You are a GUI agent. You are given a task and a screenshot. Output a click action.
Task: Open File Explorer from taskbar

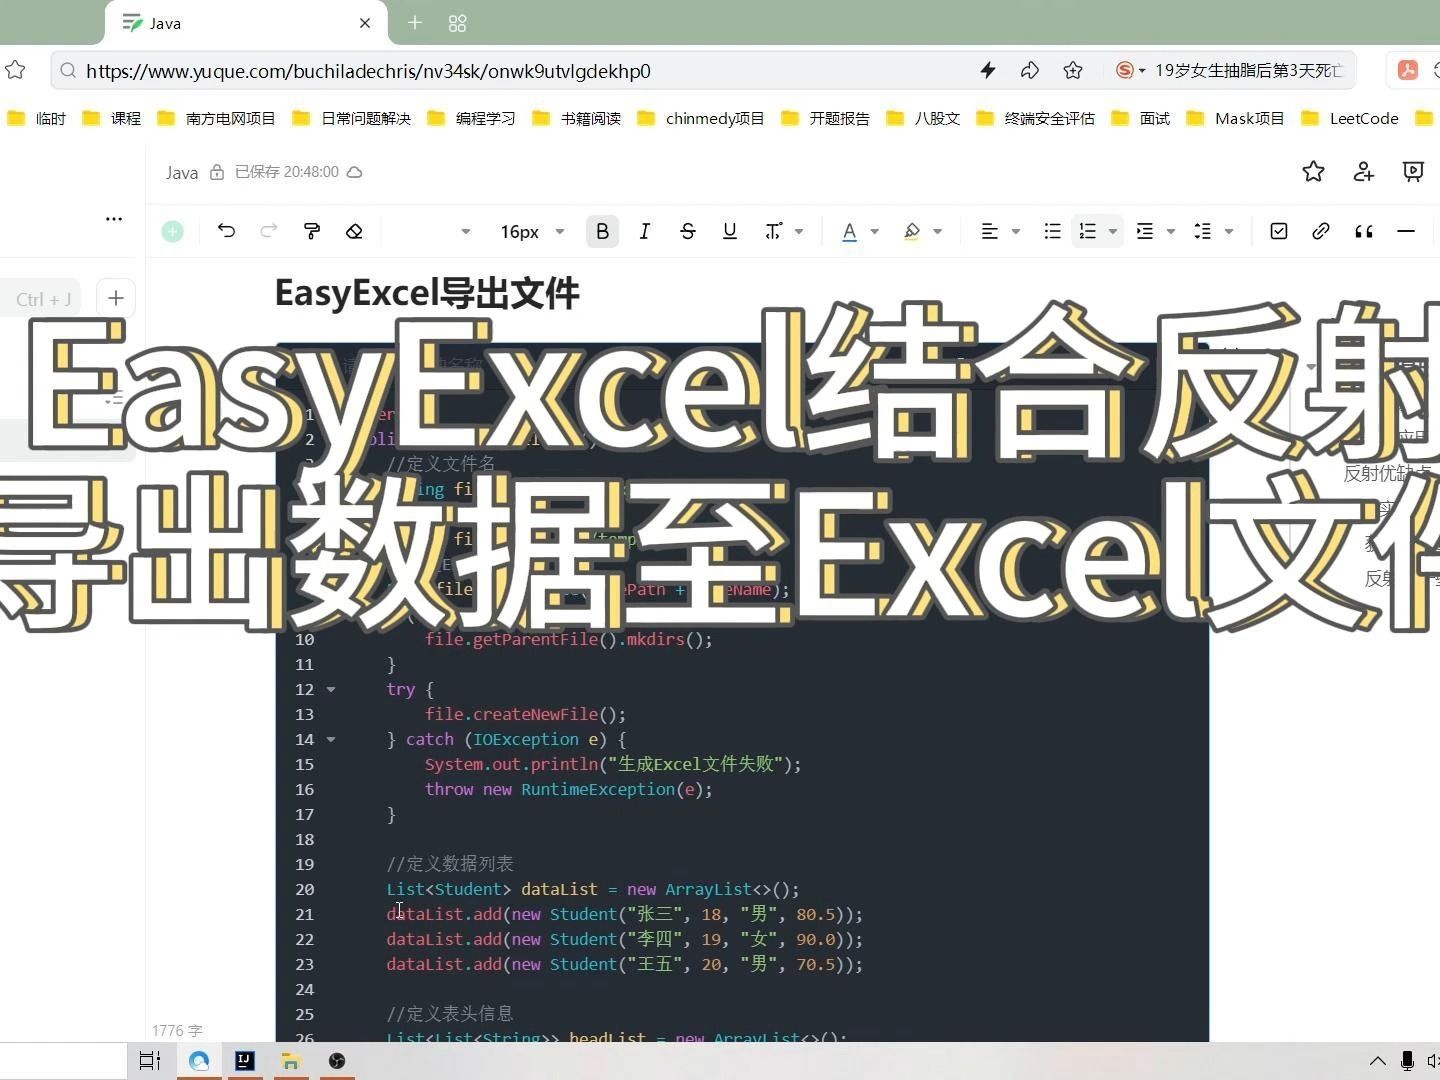(x=291, y=1061)
